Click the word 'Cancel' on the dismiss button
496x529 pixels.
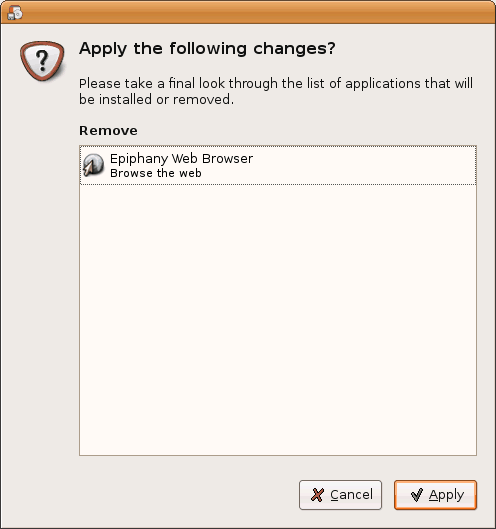click(352, 495)
